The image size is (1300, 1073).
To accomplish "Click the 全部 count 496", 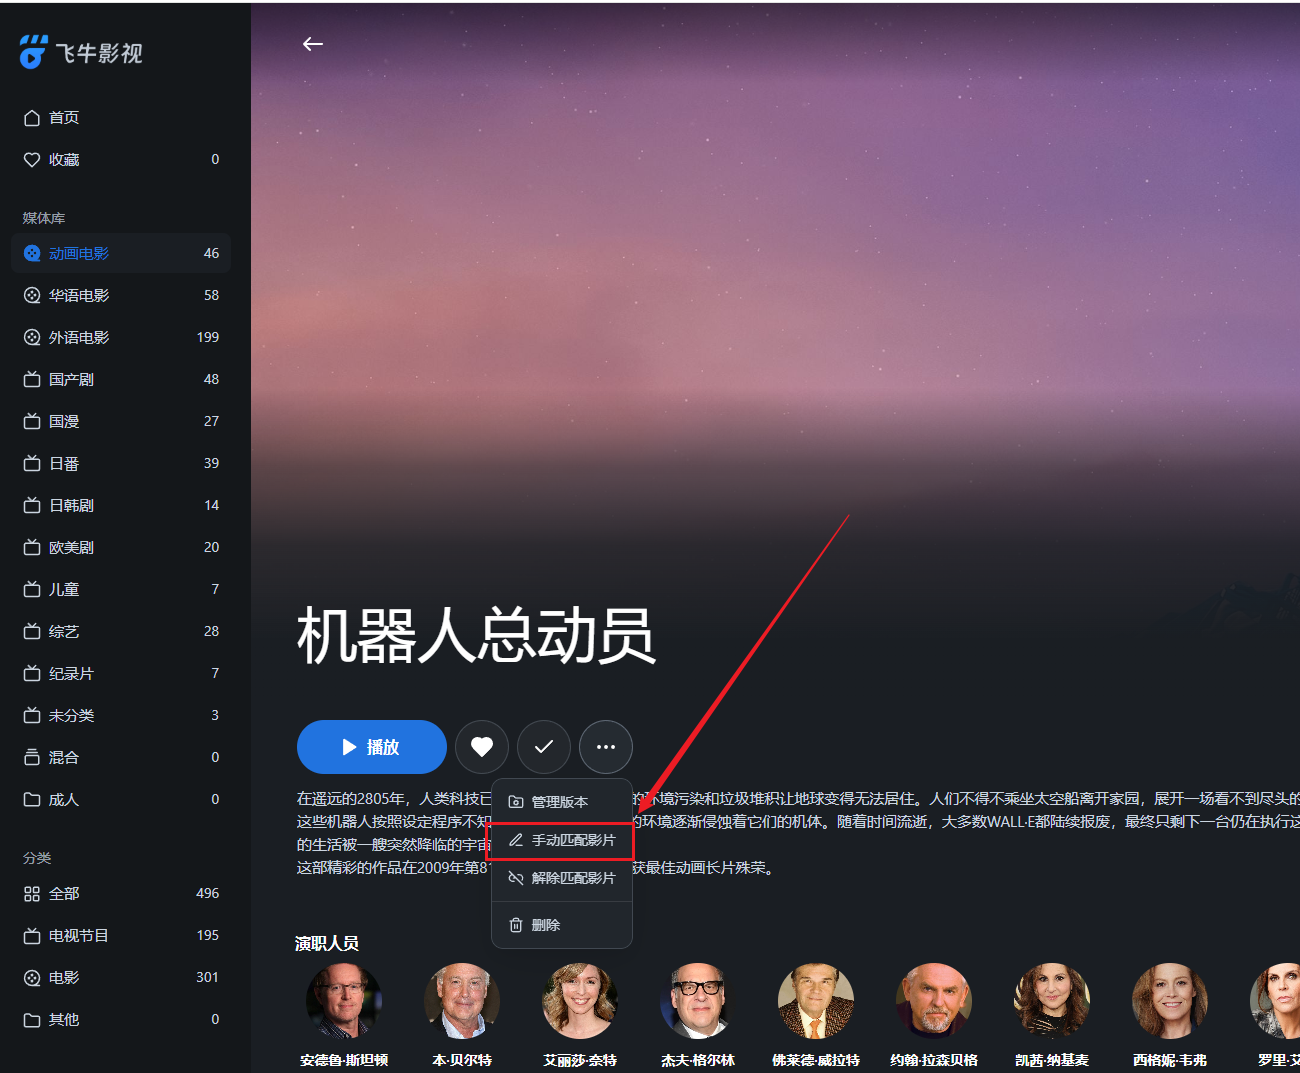I will coord(208,894).
